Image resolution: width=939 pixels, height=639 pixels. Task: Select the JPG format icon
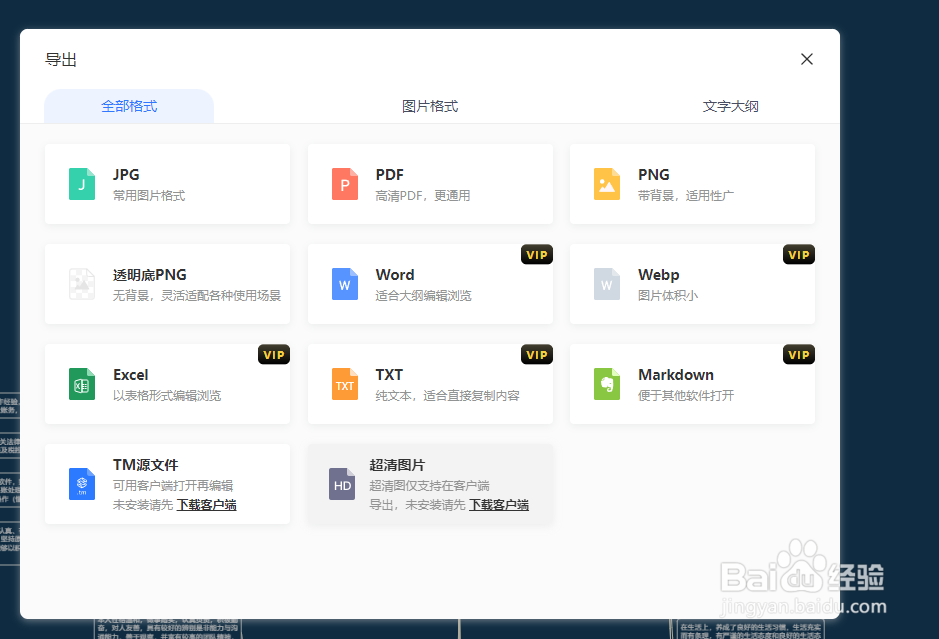click(x=81, y=184)
